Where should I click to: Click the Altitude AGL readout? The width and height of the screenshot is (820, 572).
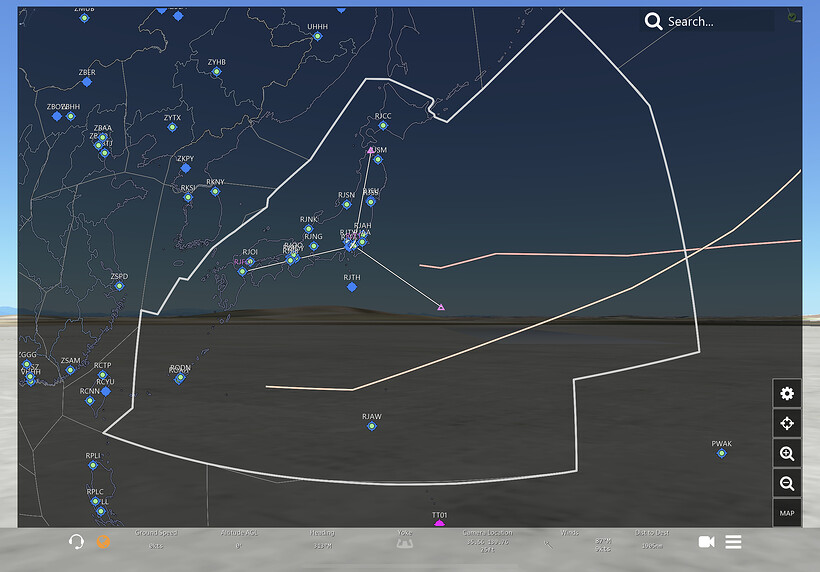[239, 539]
